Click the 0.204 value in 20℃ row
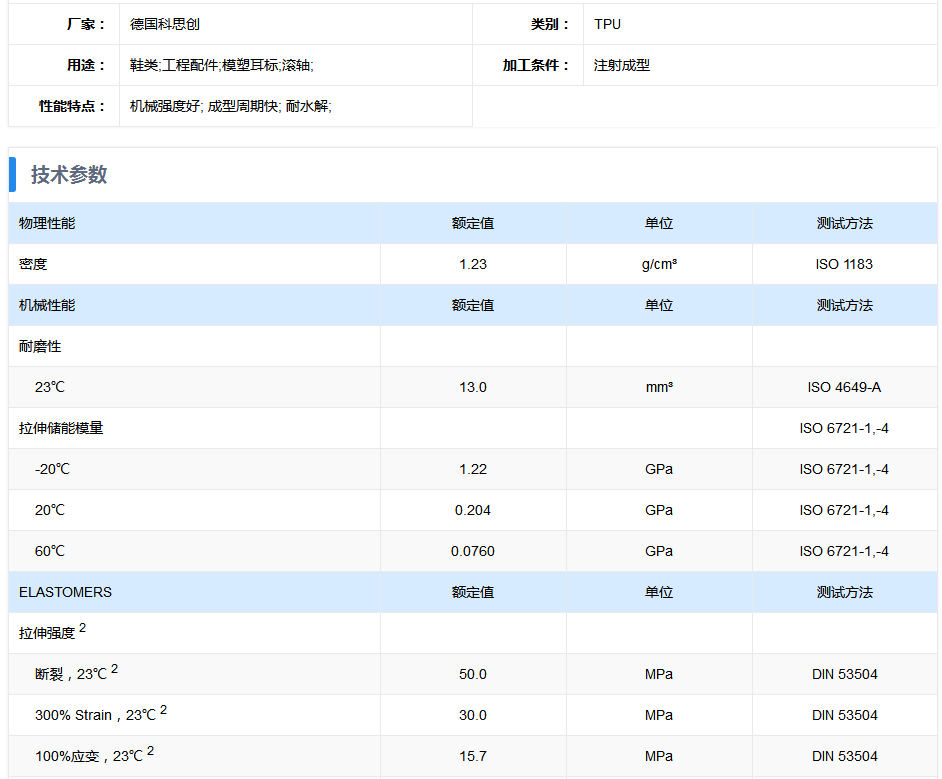Screen dimensions: 942x779 [473, 510]
